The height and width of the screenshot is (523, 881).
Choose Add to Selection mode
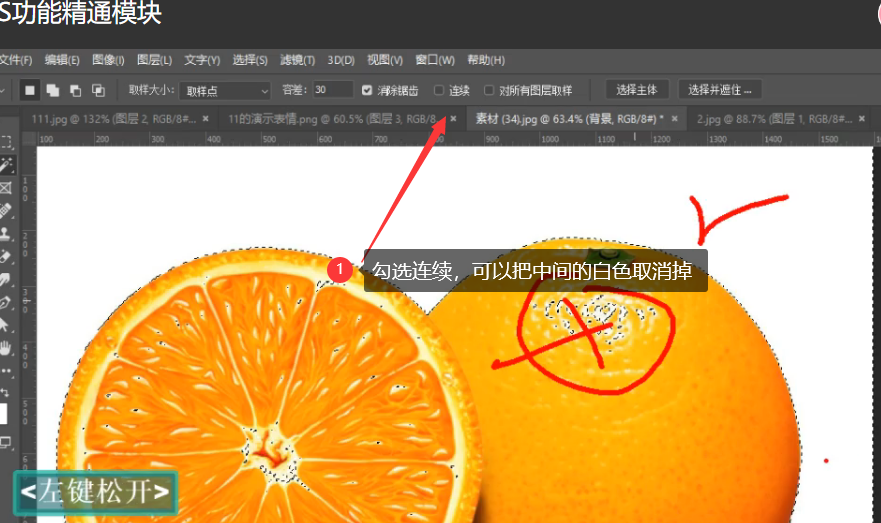(53, 90)
